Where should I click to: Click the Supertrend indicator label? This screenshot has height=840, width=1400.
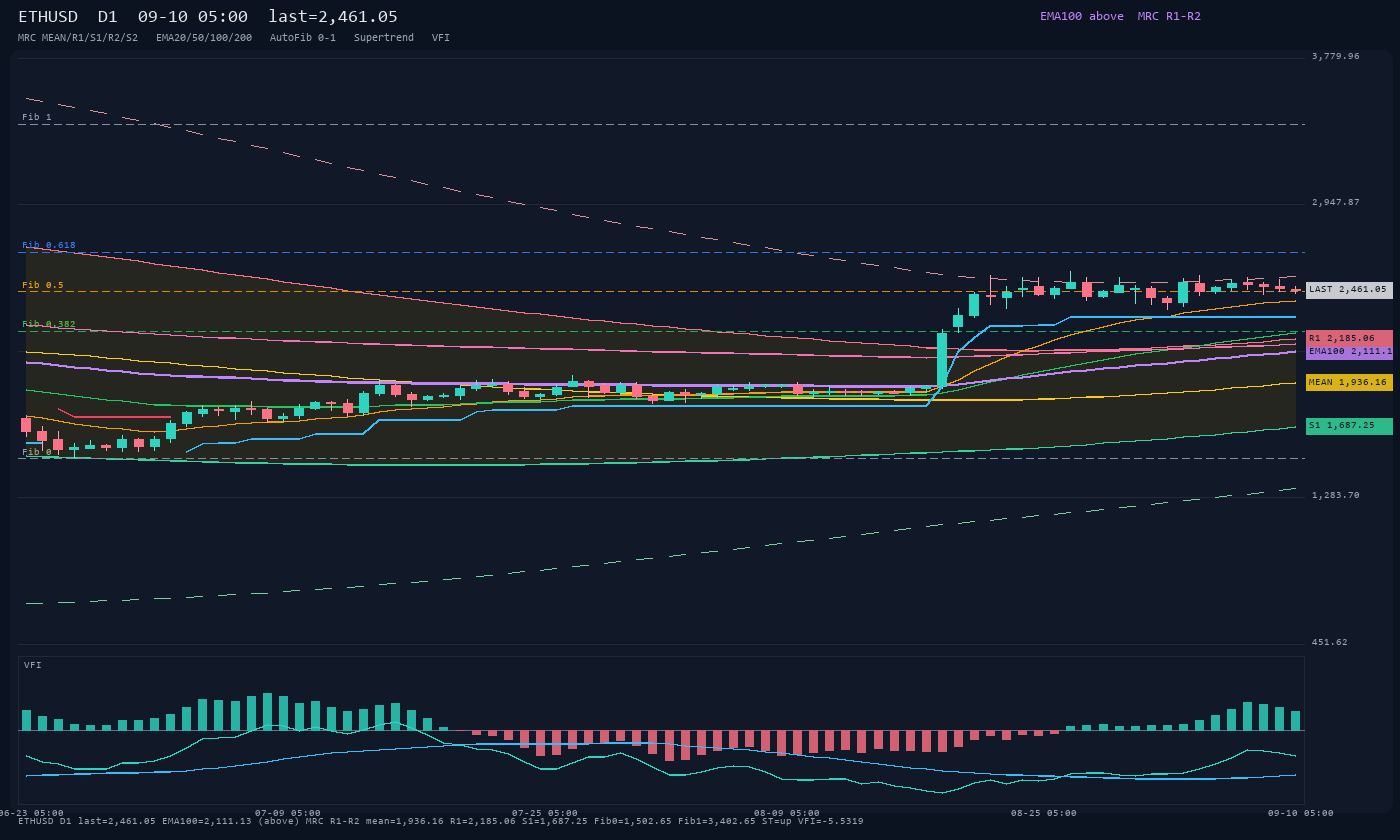(384, 38)
